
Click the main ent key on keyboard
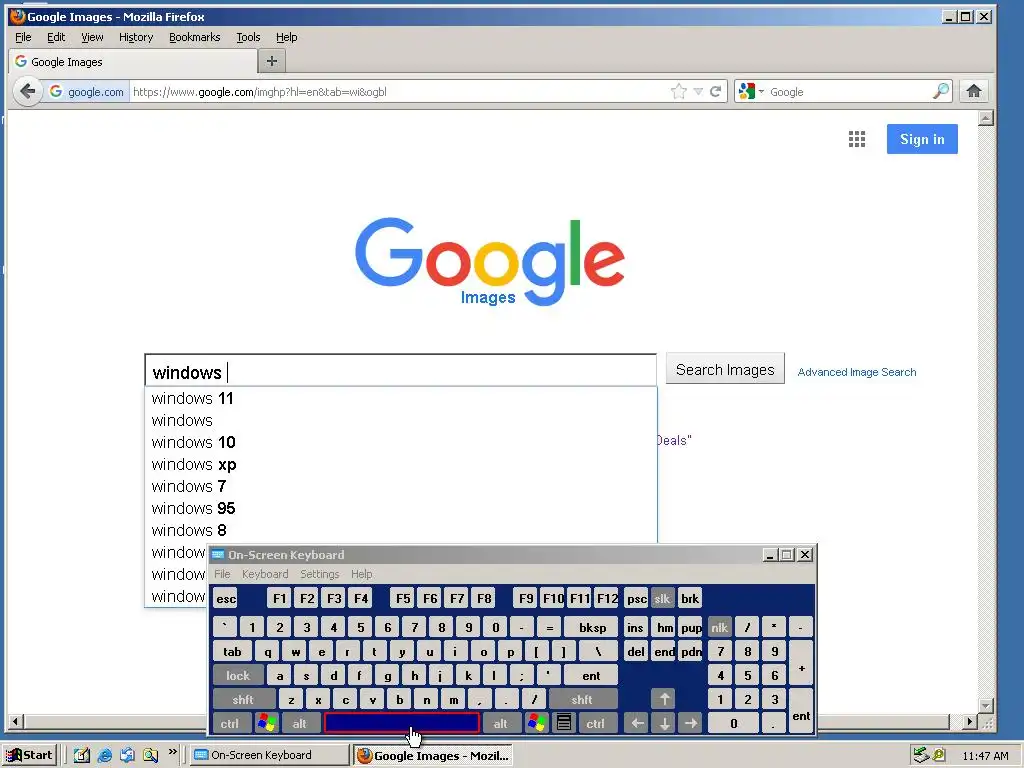point(590,675)
